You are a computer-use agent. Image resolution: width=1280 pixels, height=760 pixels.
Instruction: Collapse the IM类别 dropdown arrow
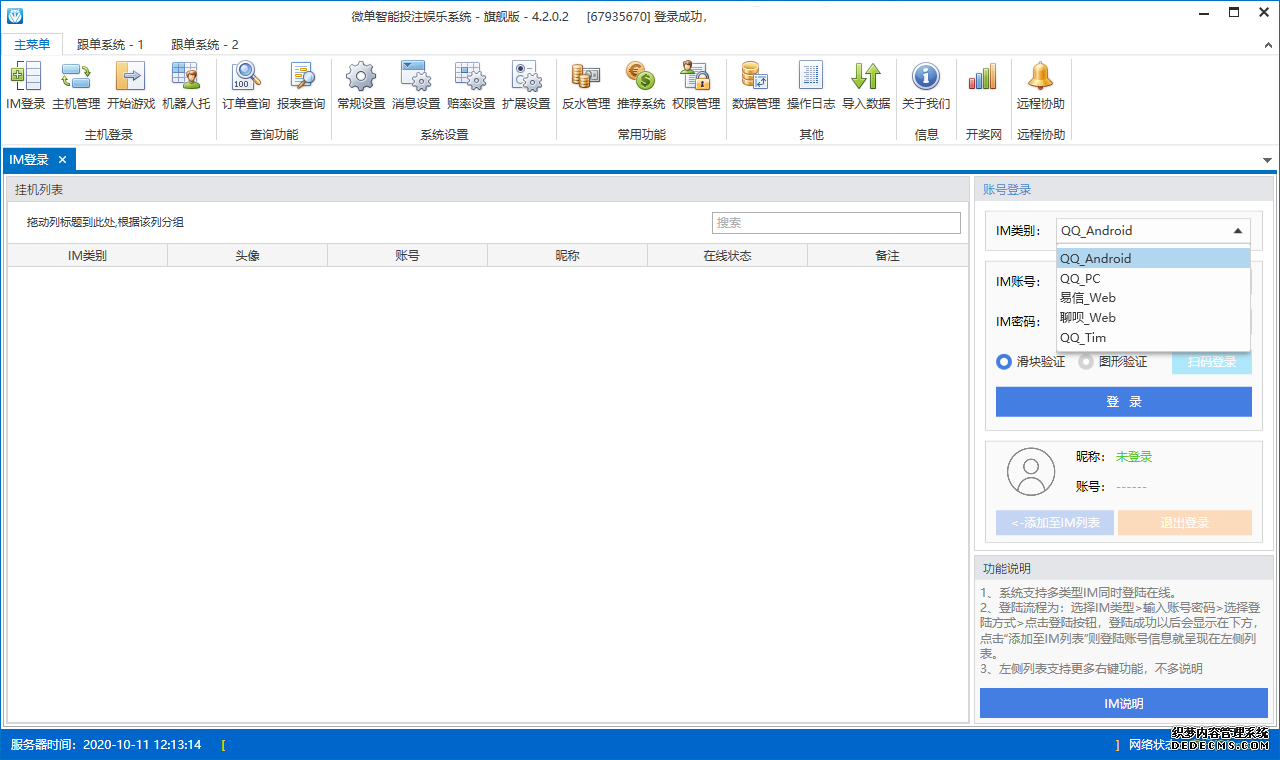(1238, 231)
